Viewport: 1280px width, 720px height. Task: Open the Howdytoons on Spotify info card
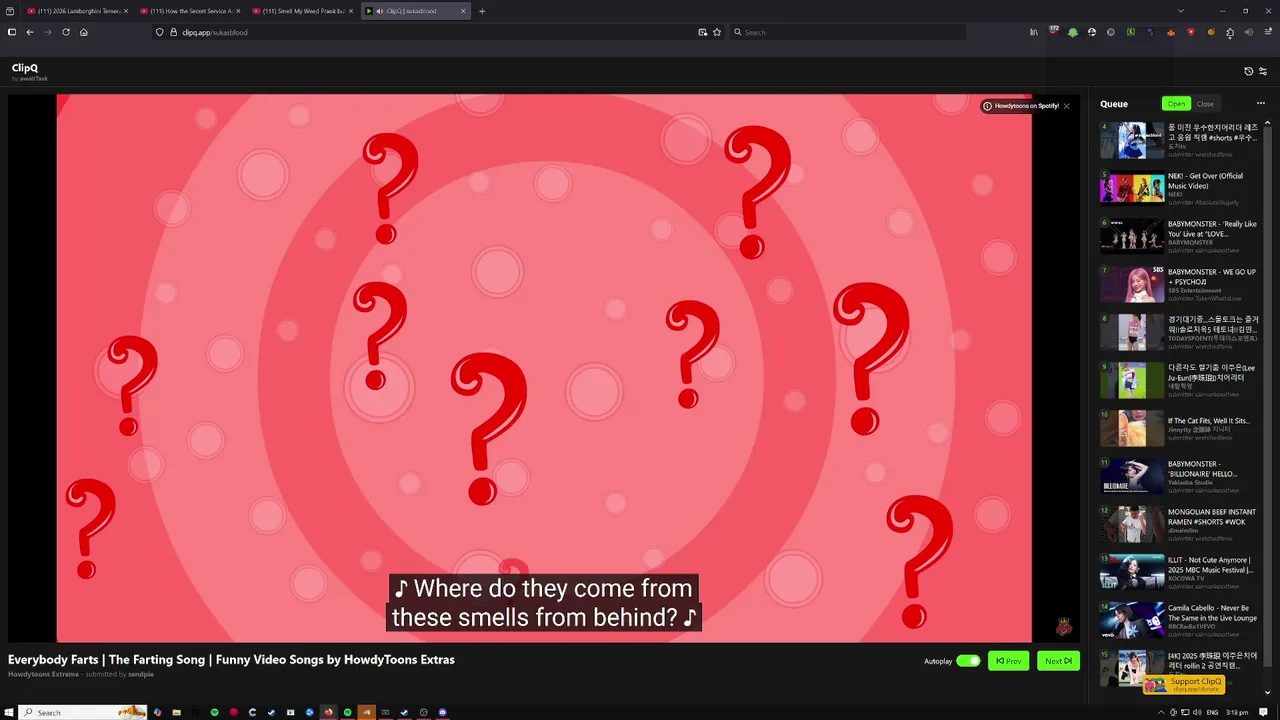point(1020,106)
